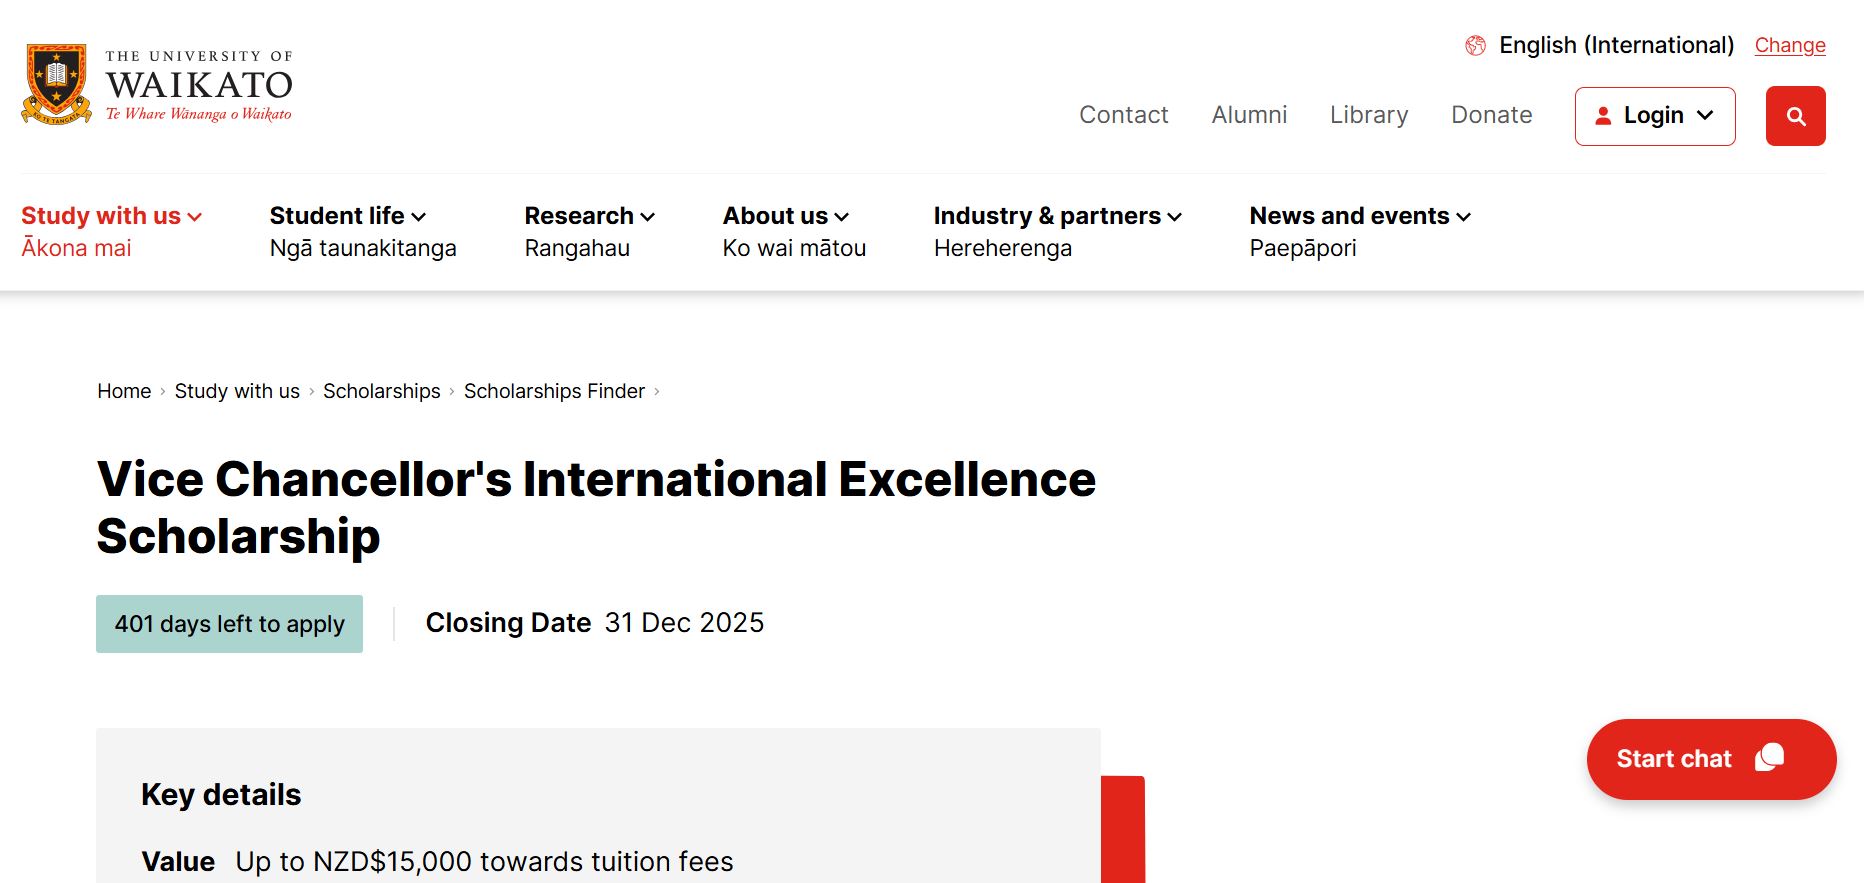This screenshot has height=883, width=1864.
Task: Click the Ko wai mātou subtitle text
Action: pos(794,248)
